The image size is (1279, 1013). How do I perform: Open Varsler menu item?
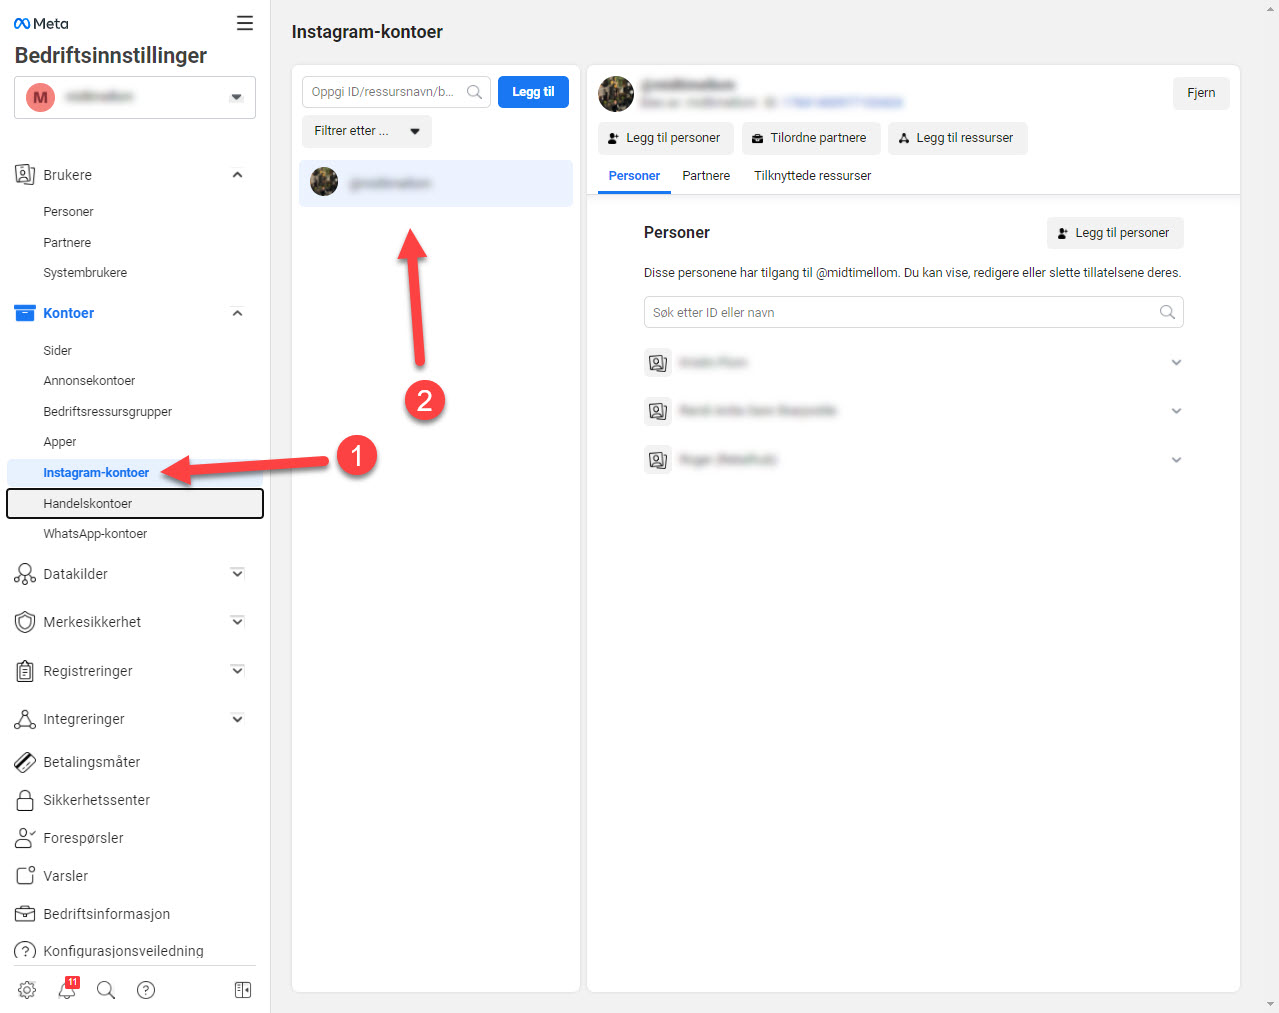pos(65,876)
